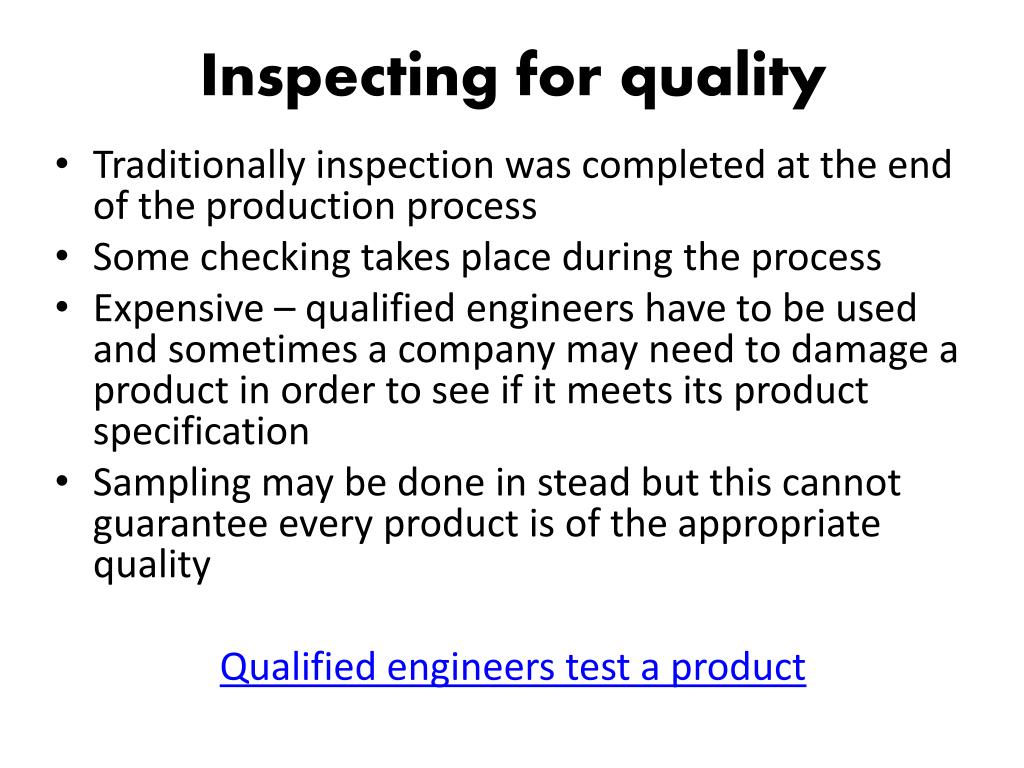
Task: Click the word 'specification' in third bullet
Action: [201, 433]
